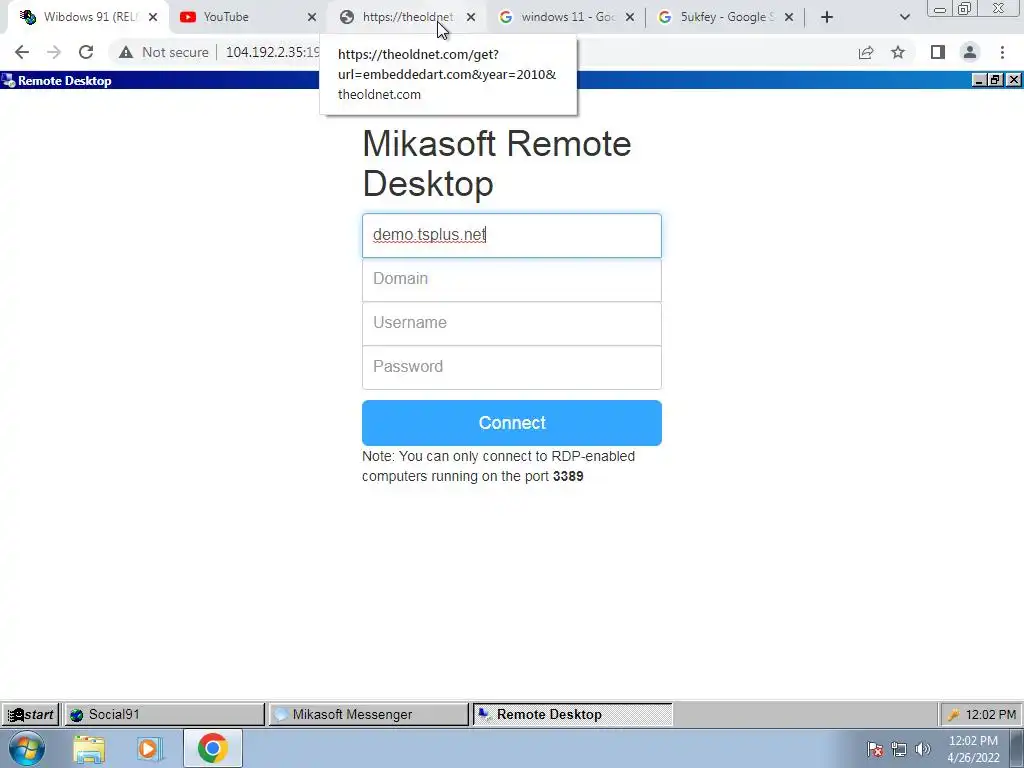Open the Chrome profile avatar icon
Screen dimensions: 1024x768
[970, 52]
